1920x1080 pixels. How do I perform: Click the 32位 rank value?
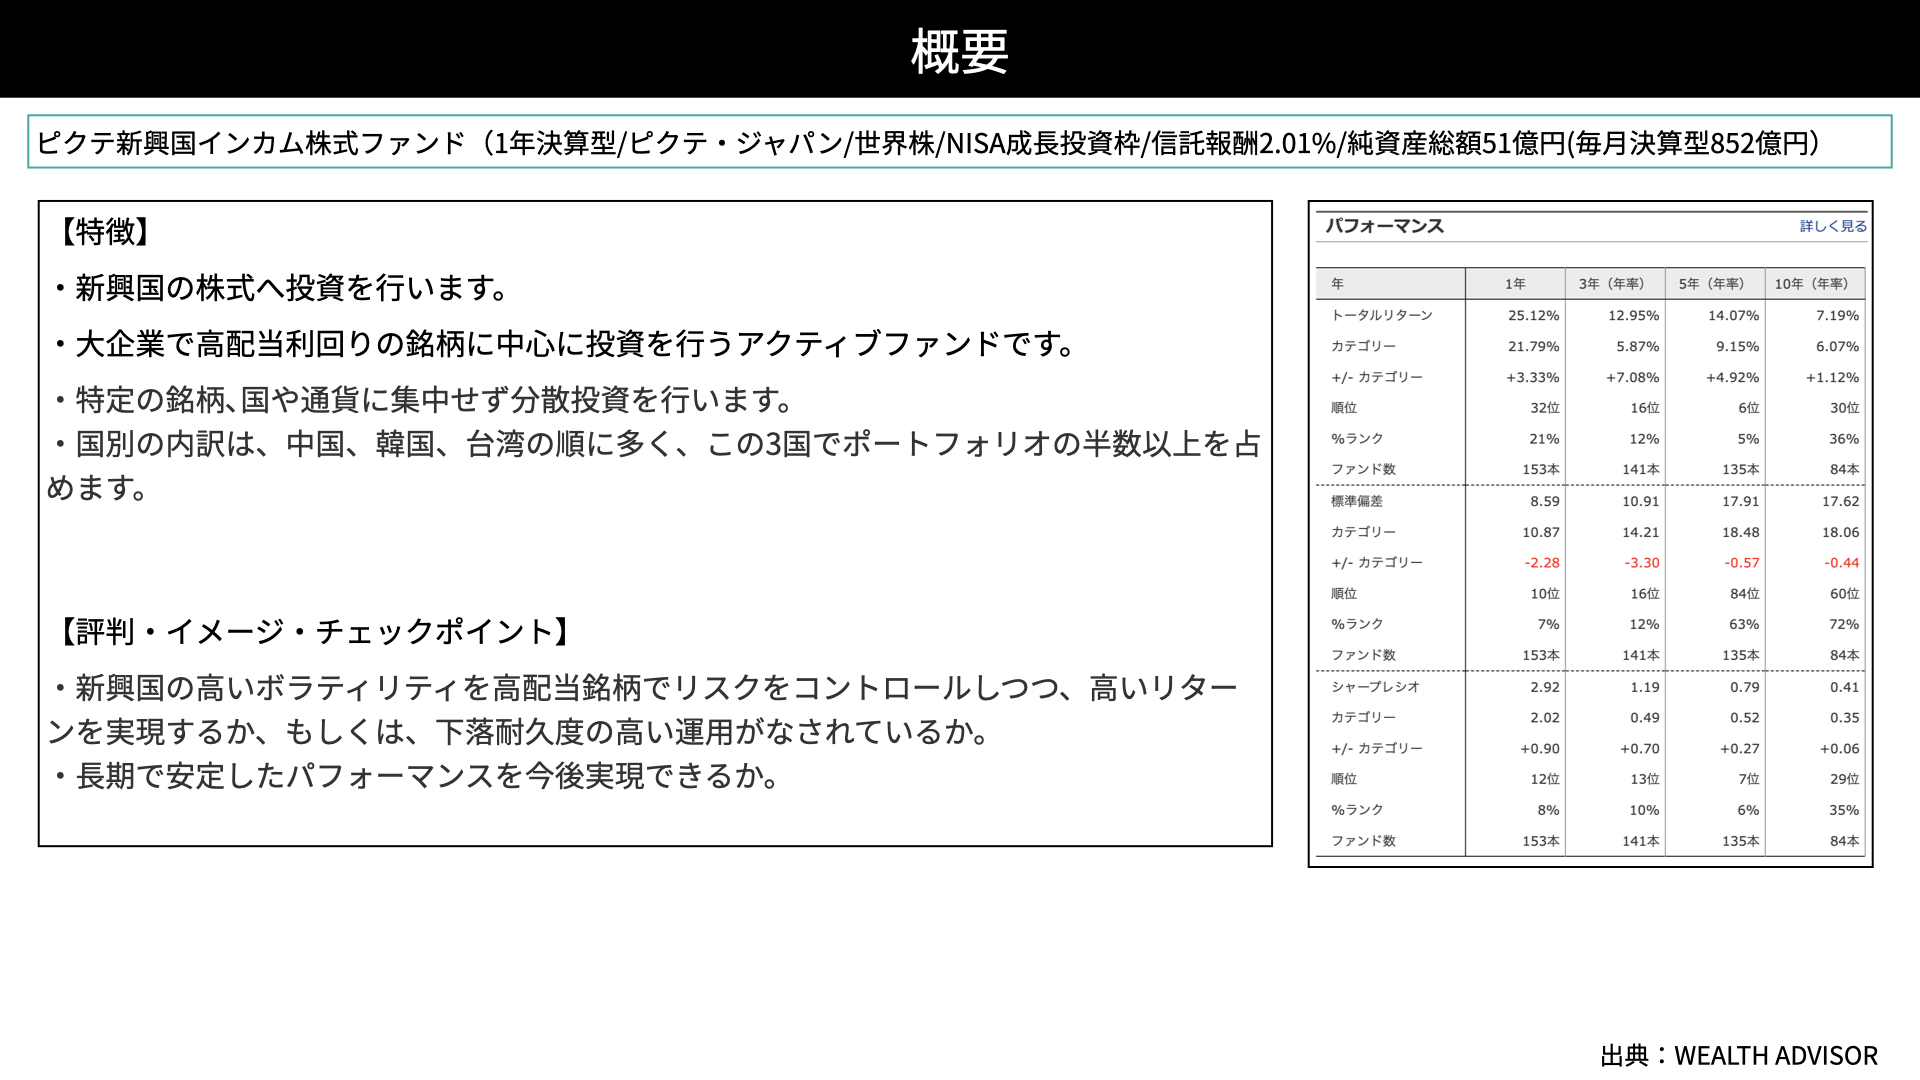tap(1545, 408)
